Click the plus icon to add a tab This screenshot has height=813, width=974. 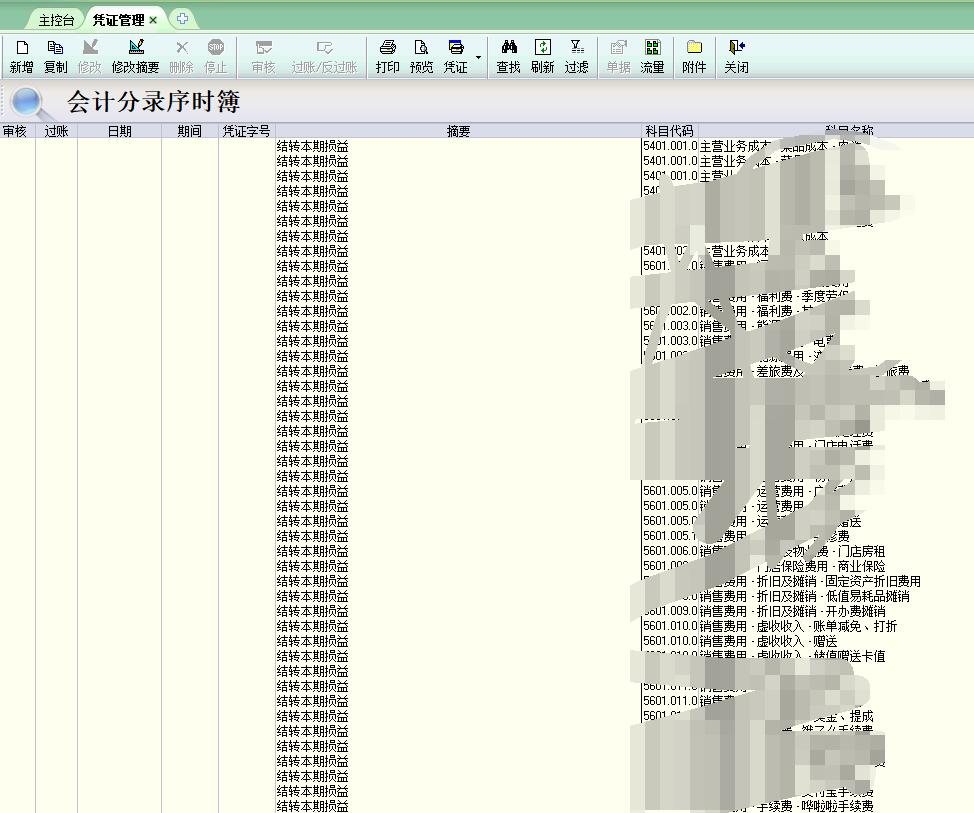(182, 19)
